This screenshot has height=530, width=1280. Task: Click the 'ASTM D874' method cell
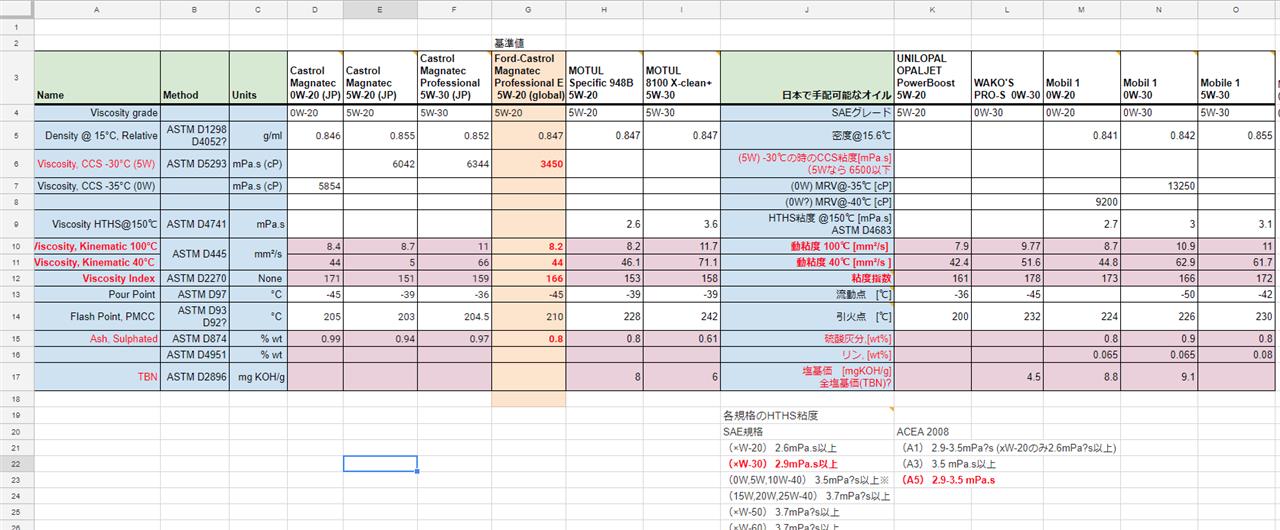point(195,339)
